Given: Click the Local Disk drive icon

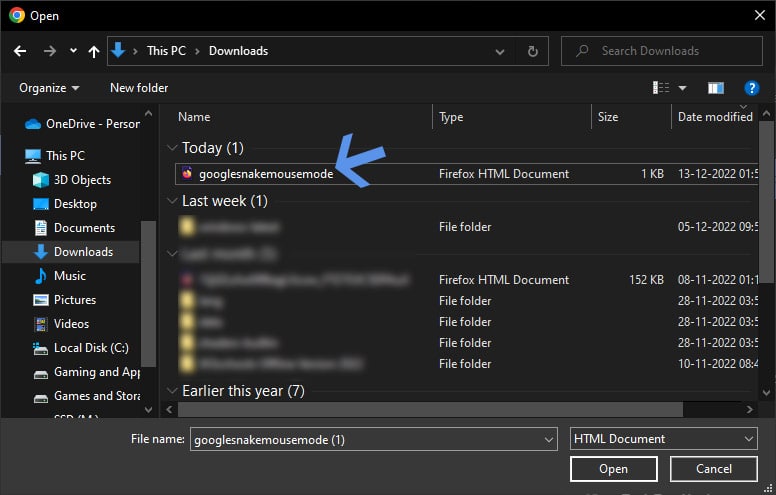Looking at the screenshot, I should pos(40,348).
